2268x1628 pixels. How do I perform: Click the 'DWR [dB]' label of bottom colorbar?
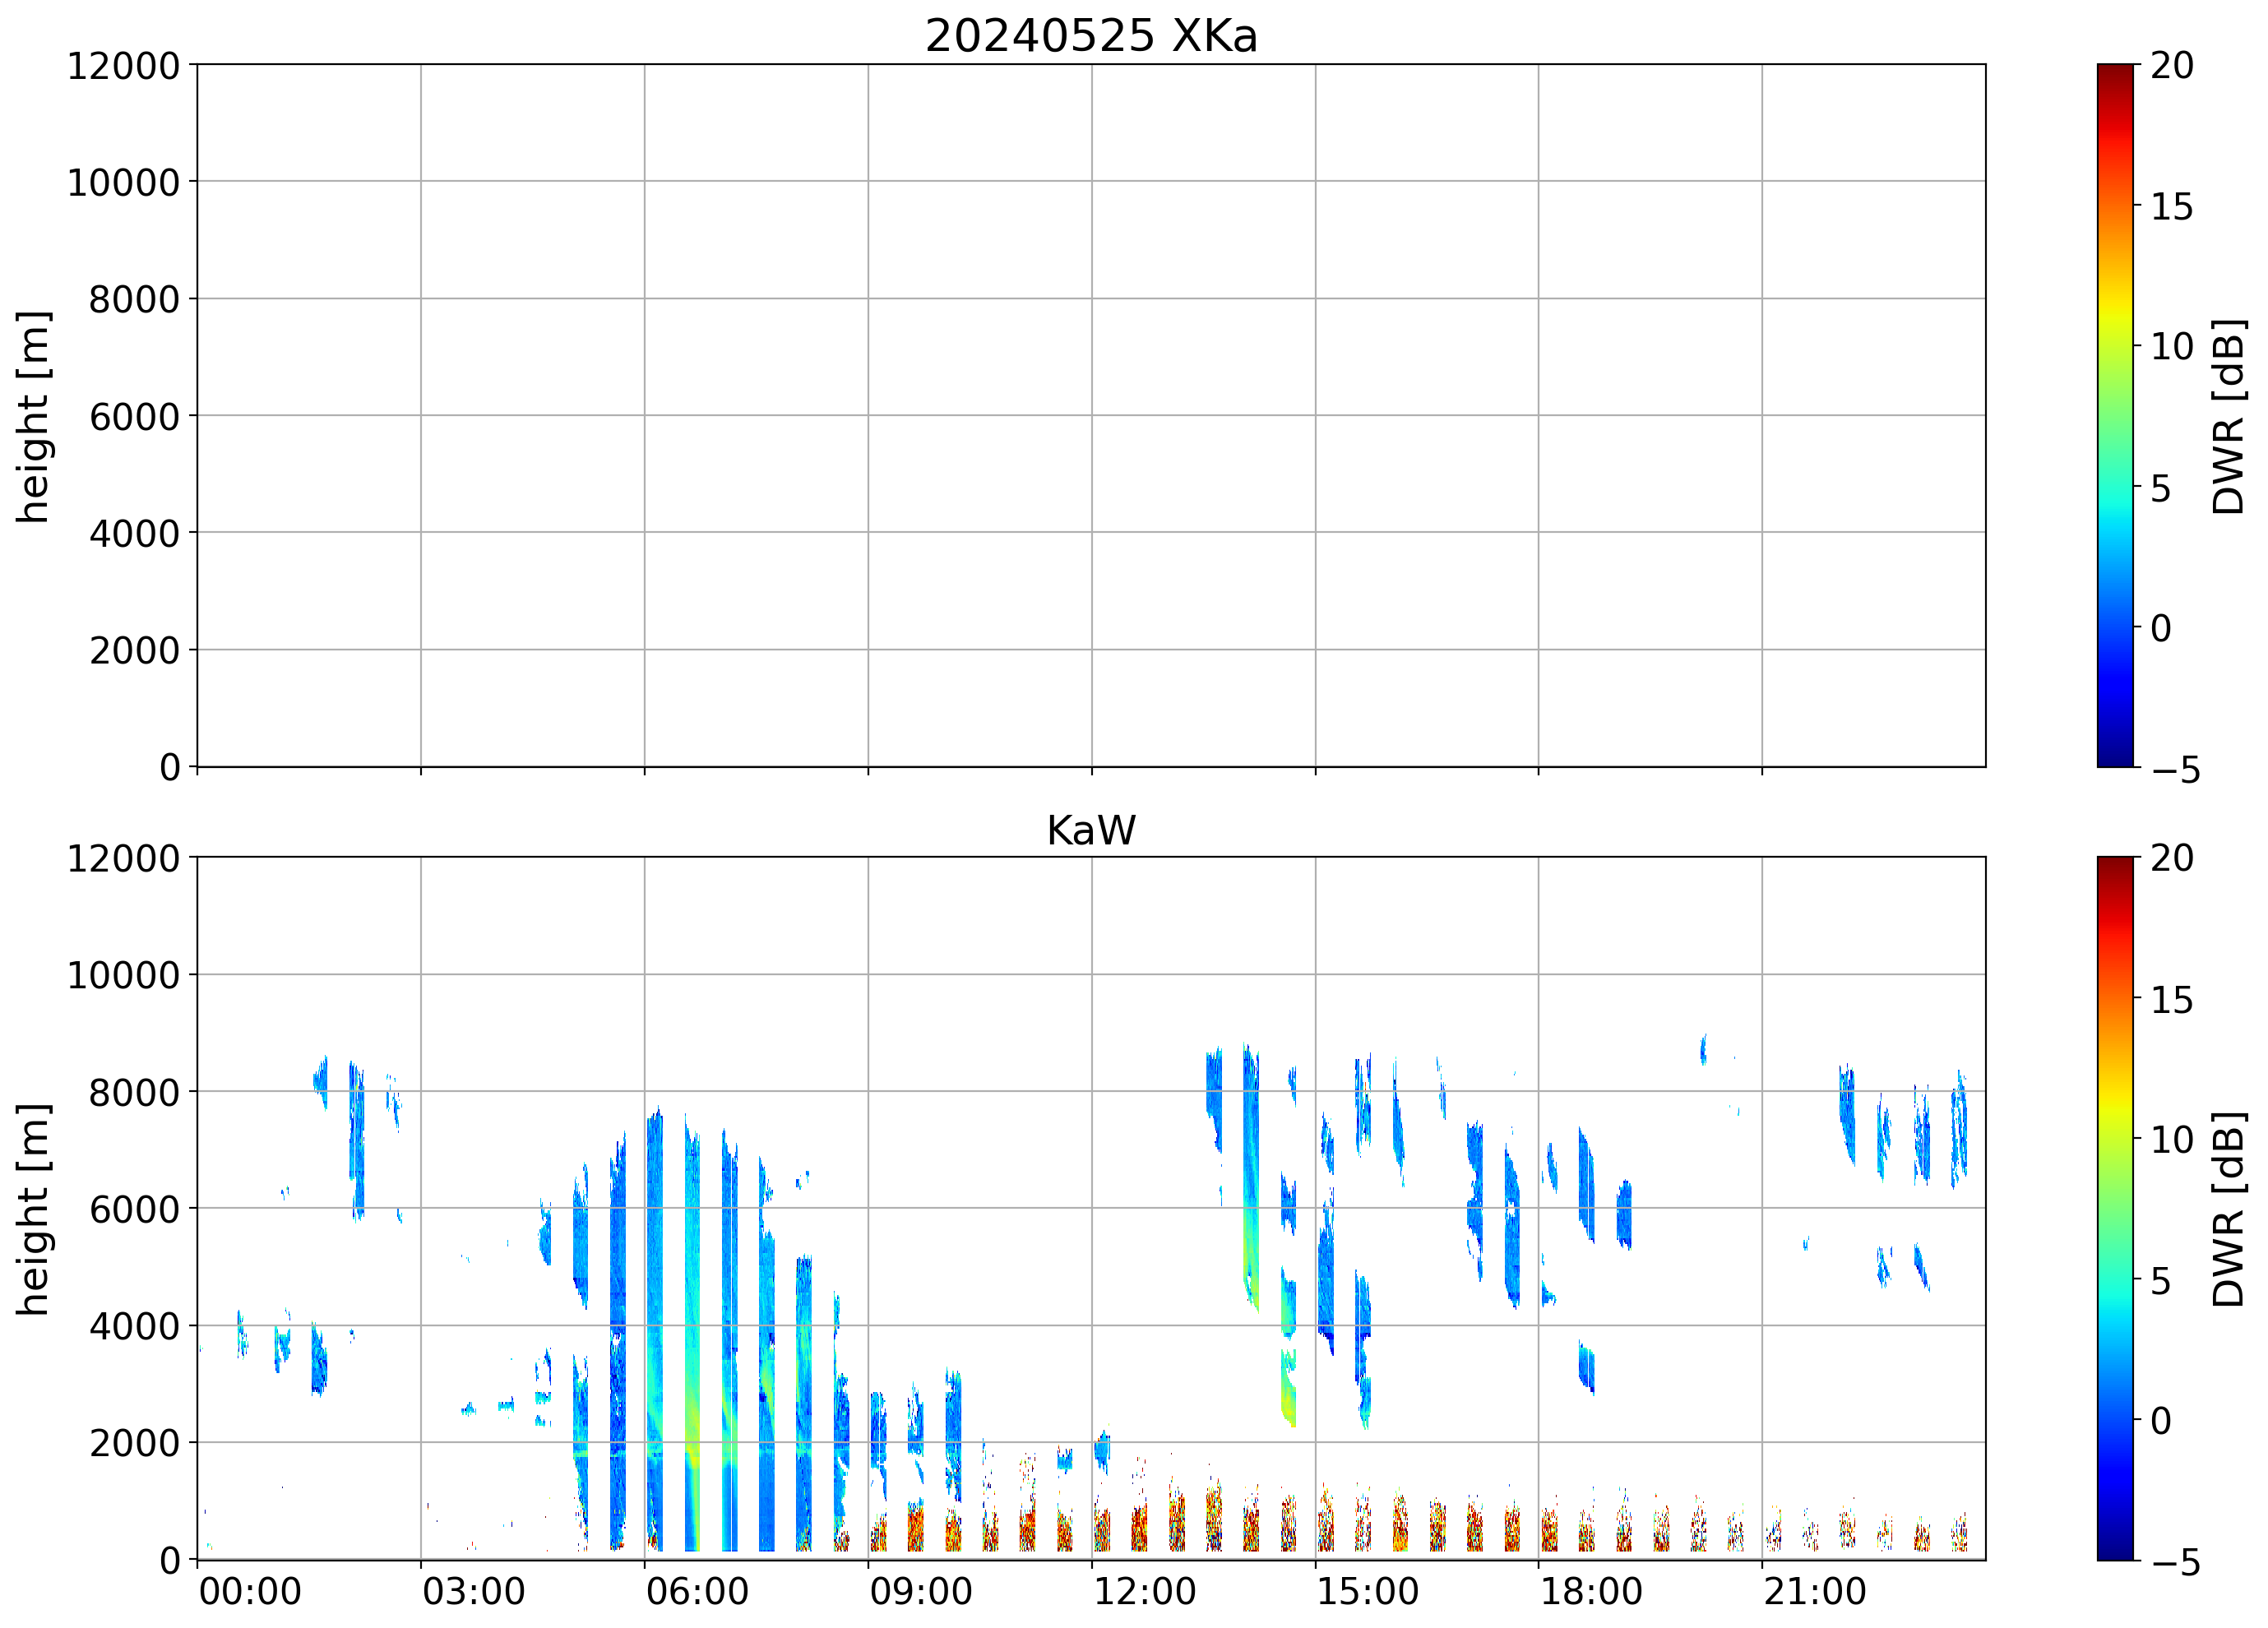(x=2229, y=1209)
